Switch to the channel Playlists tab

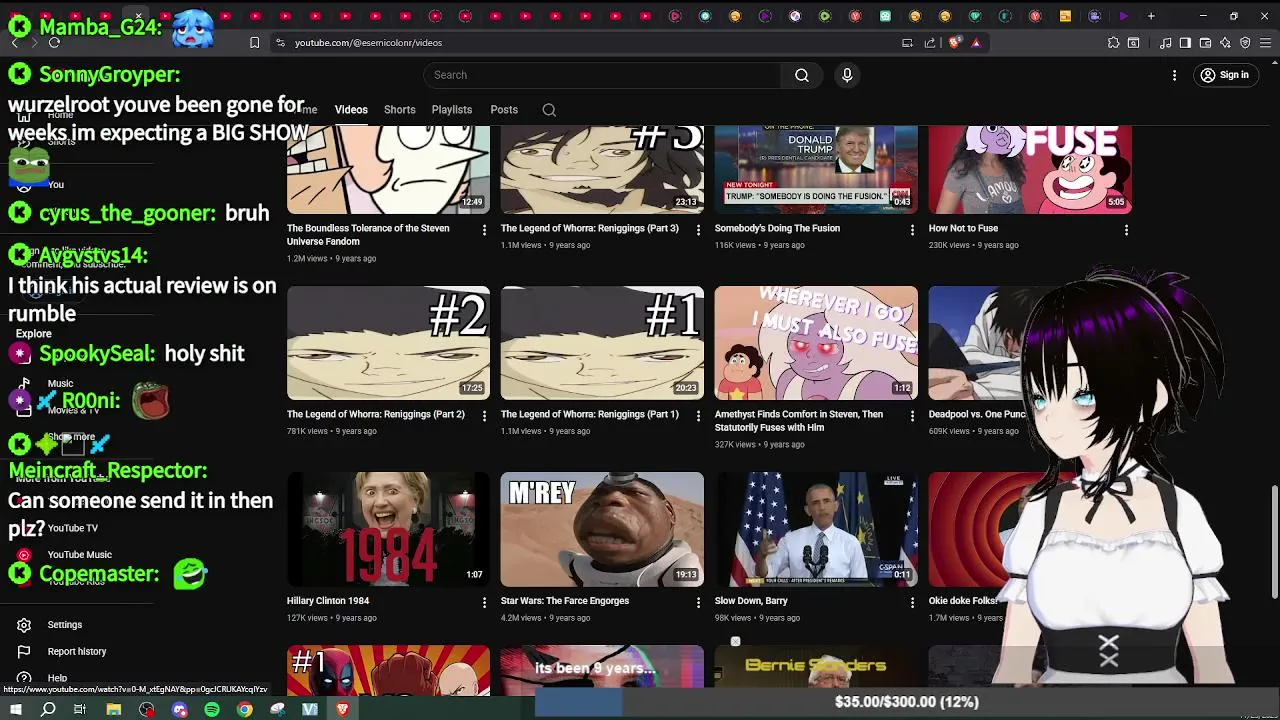pos(452,110)
